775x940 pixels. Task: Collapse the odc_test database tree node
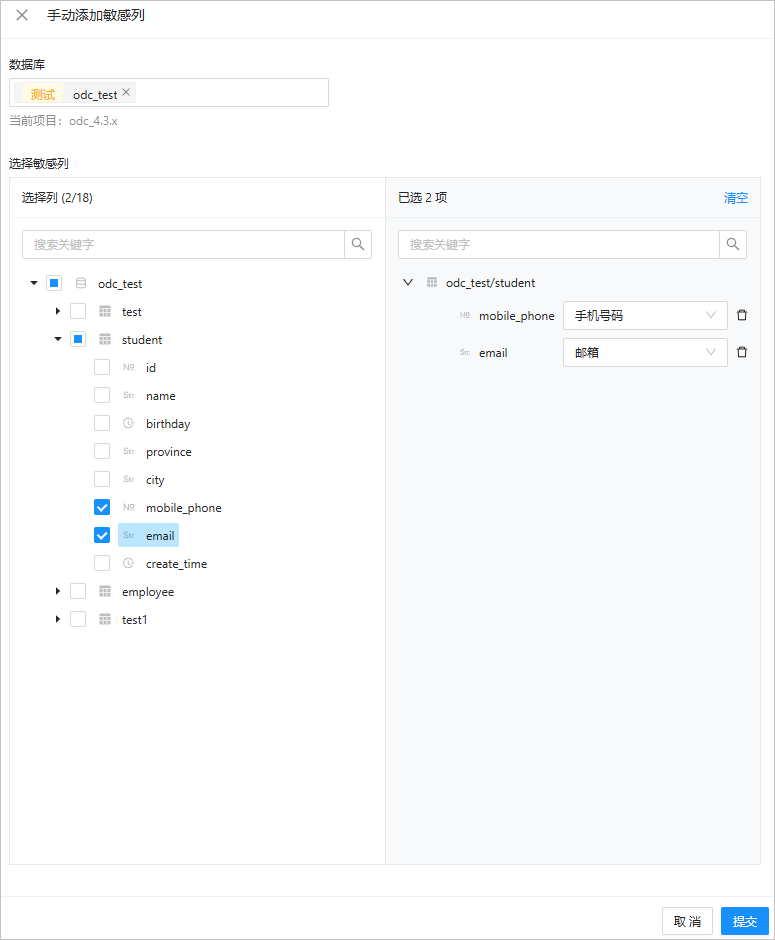click(x=34, y=283)
